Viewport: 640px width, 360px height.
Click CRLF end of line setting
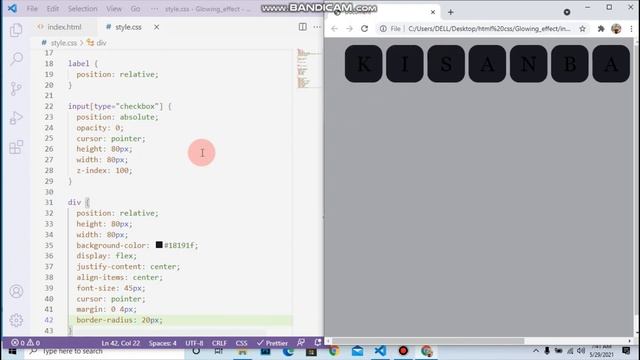pyautogui.click(x=219, y=343)
